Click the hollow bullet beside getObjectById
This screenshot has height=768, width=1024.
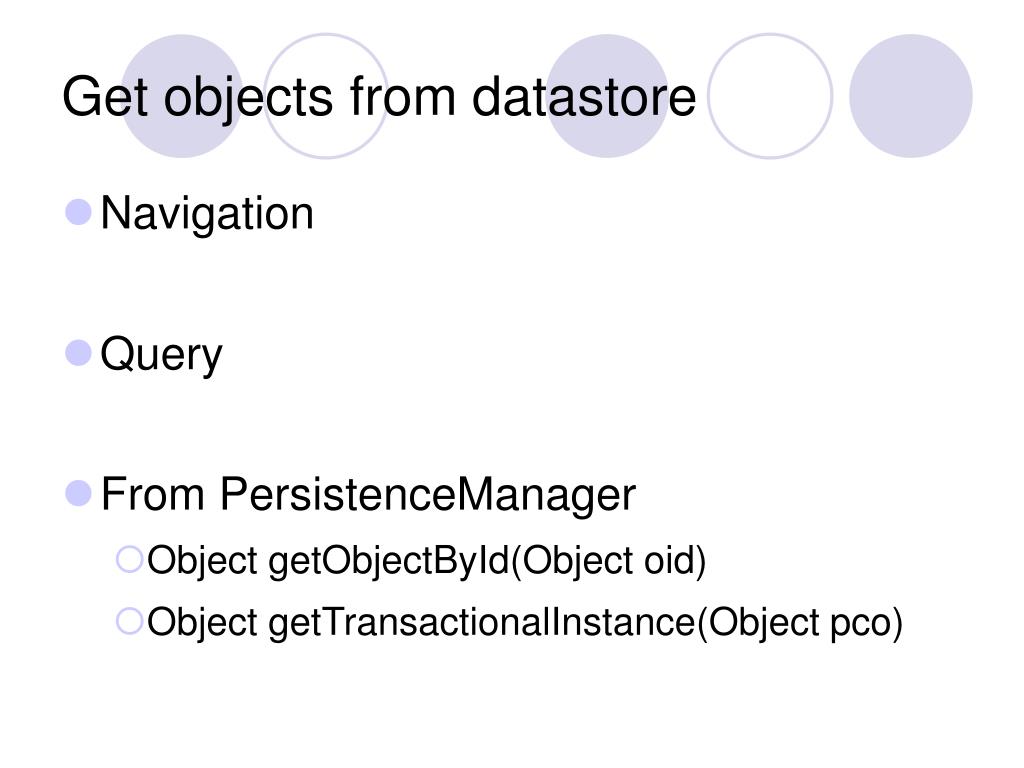coord(129,560)
